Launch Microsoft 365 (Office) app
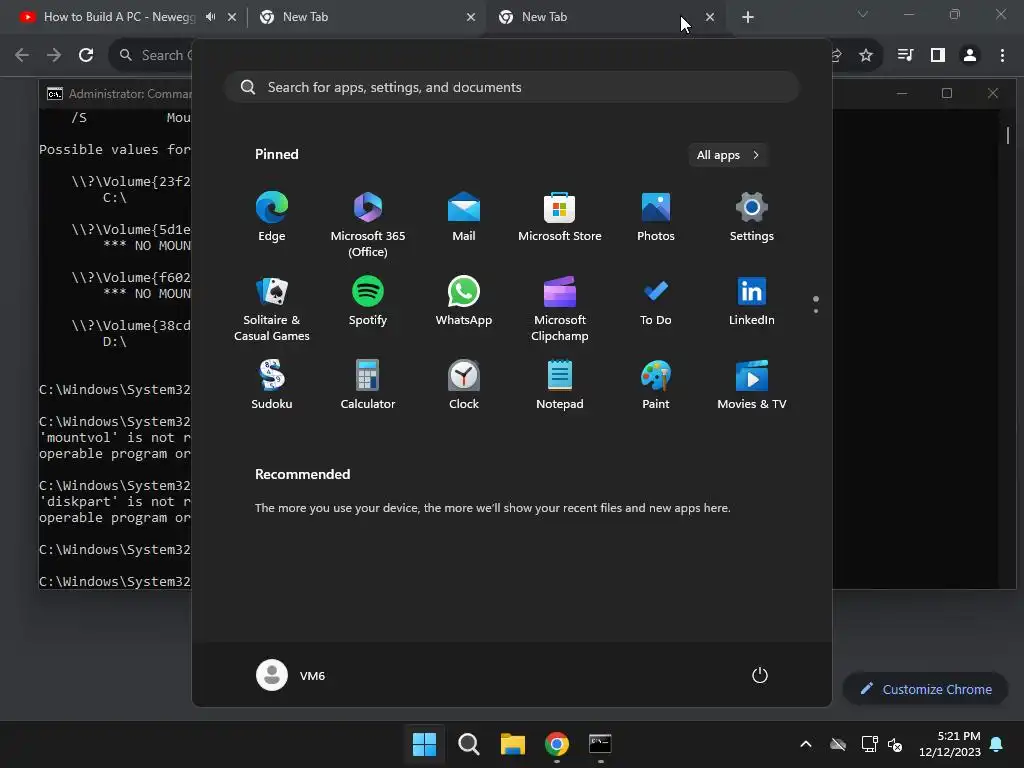 point(368,224)
